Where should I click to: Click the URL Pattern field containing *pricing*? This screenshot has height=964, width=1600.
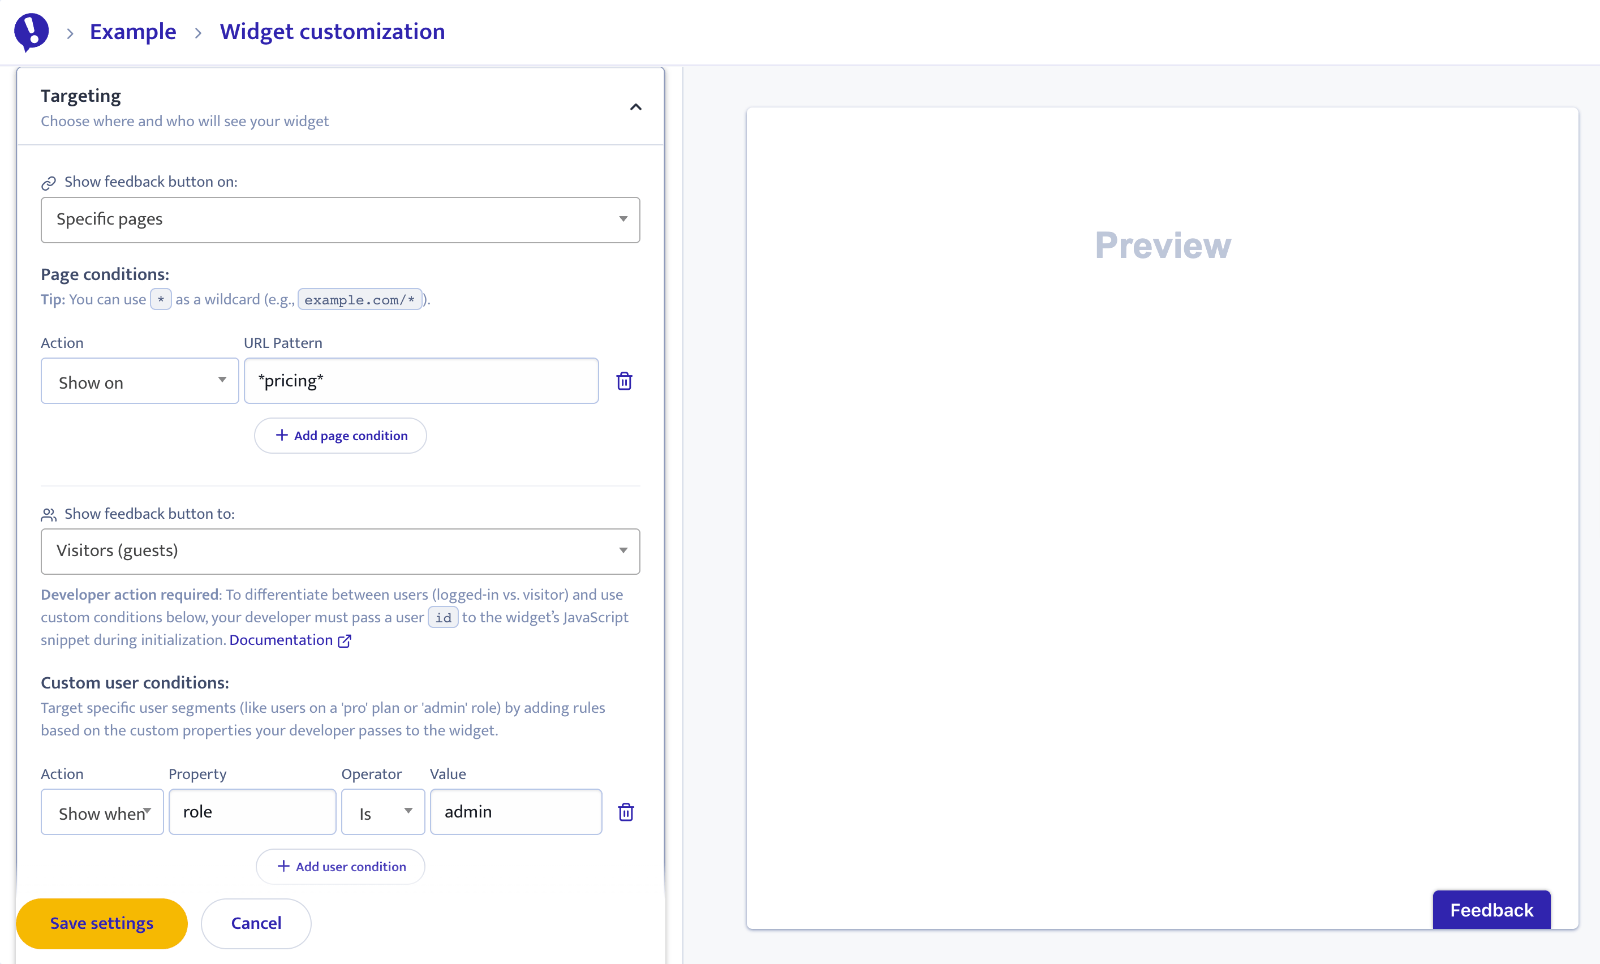tap(421, 381)
